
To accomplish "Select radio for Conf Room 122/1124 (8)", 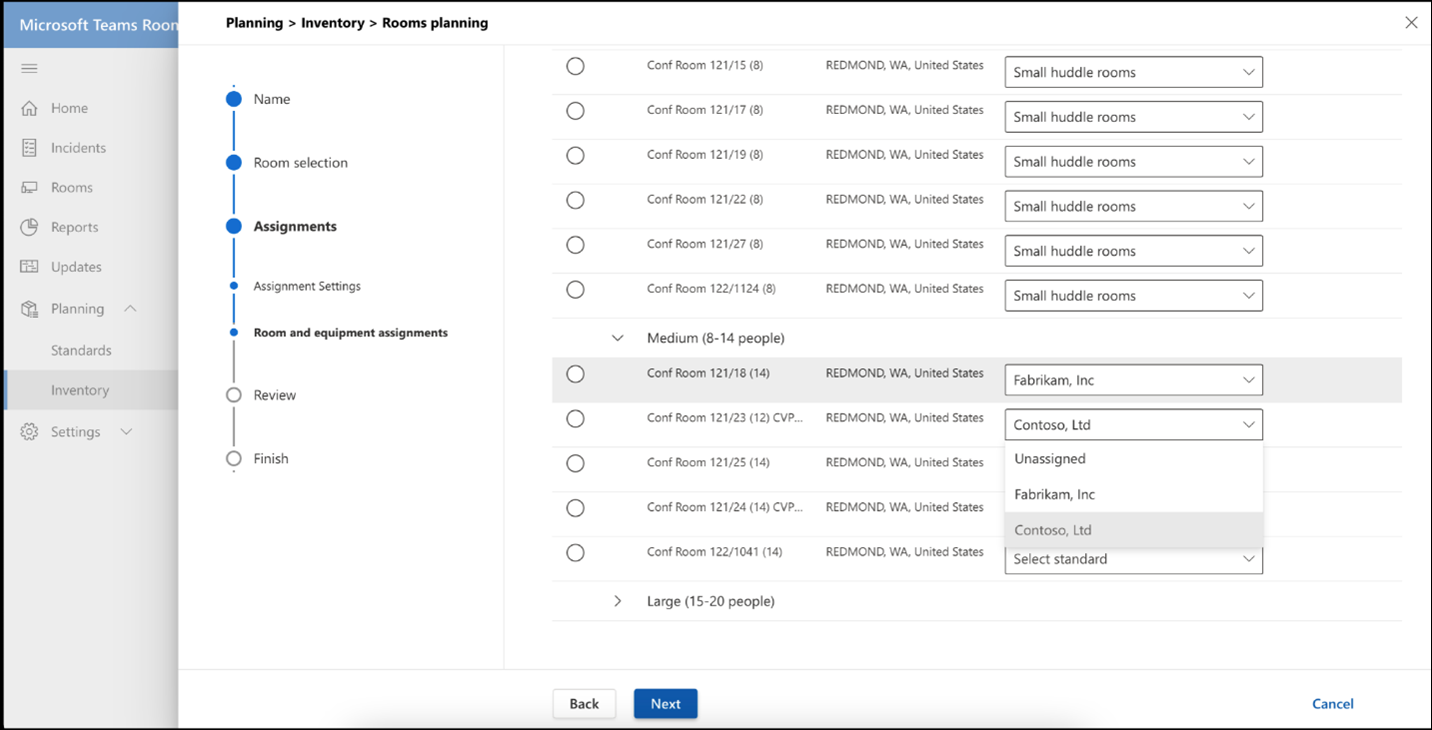I will [575, 290].
